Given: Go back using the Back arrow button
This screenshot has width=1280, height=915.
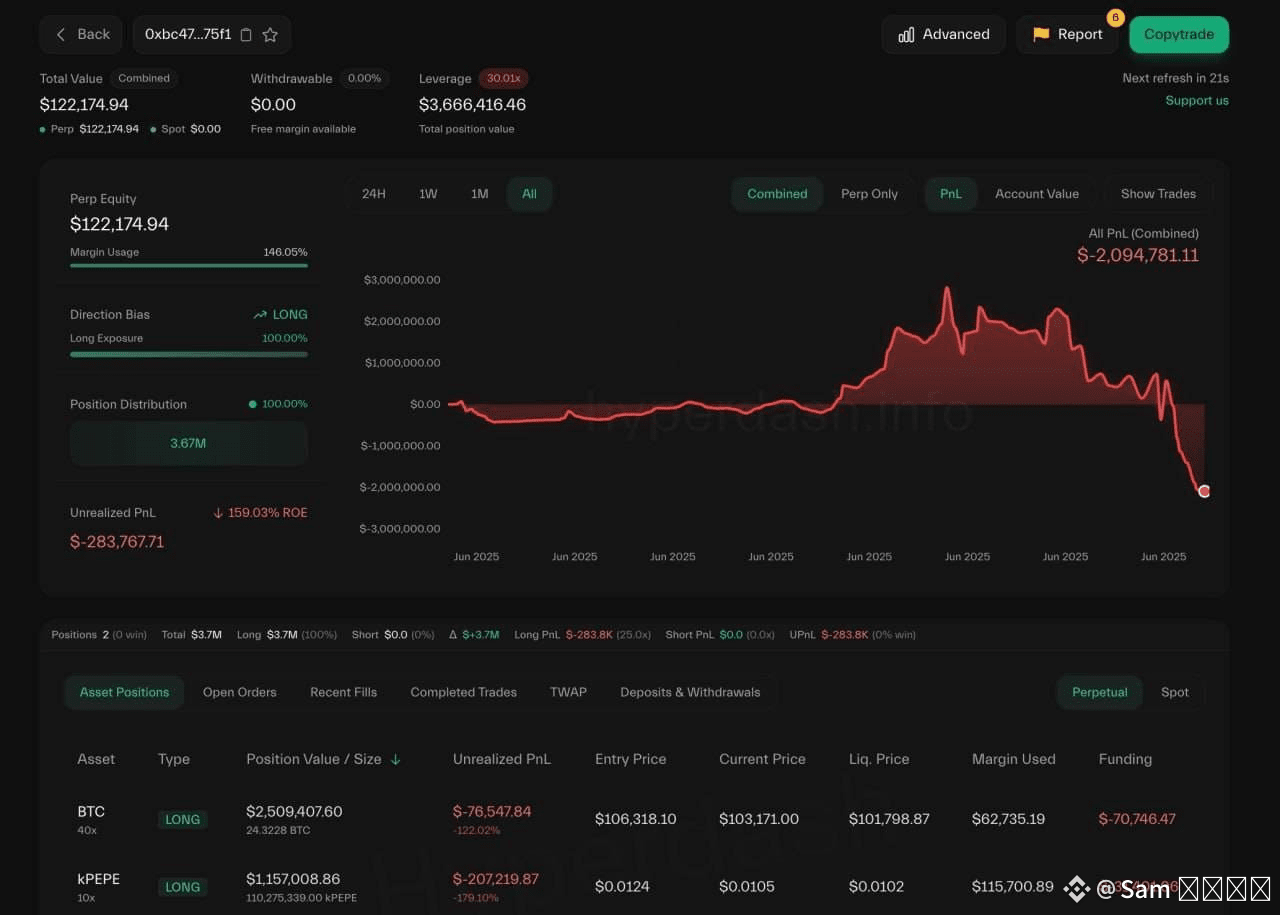Looking at the screenshot, I should click(81, 34).
